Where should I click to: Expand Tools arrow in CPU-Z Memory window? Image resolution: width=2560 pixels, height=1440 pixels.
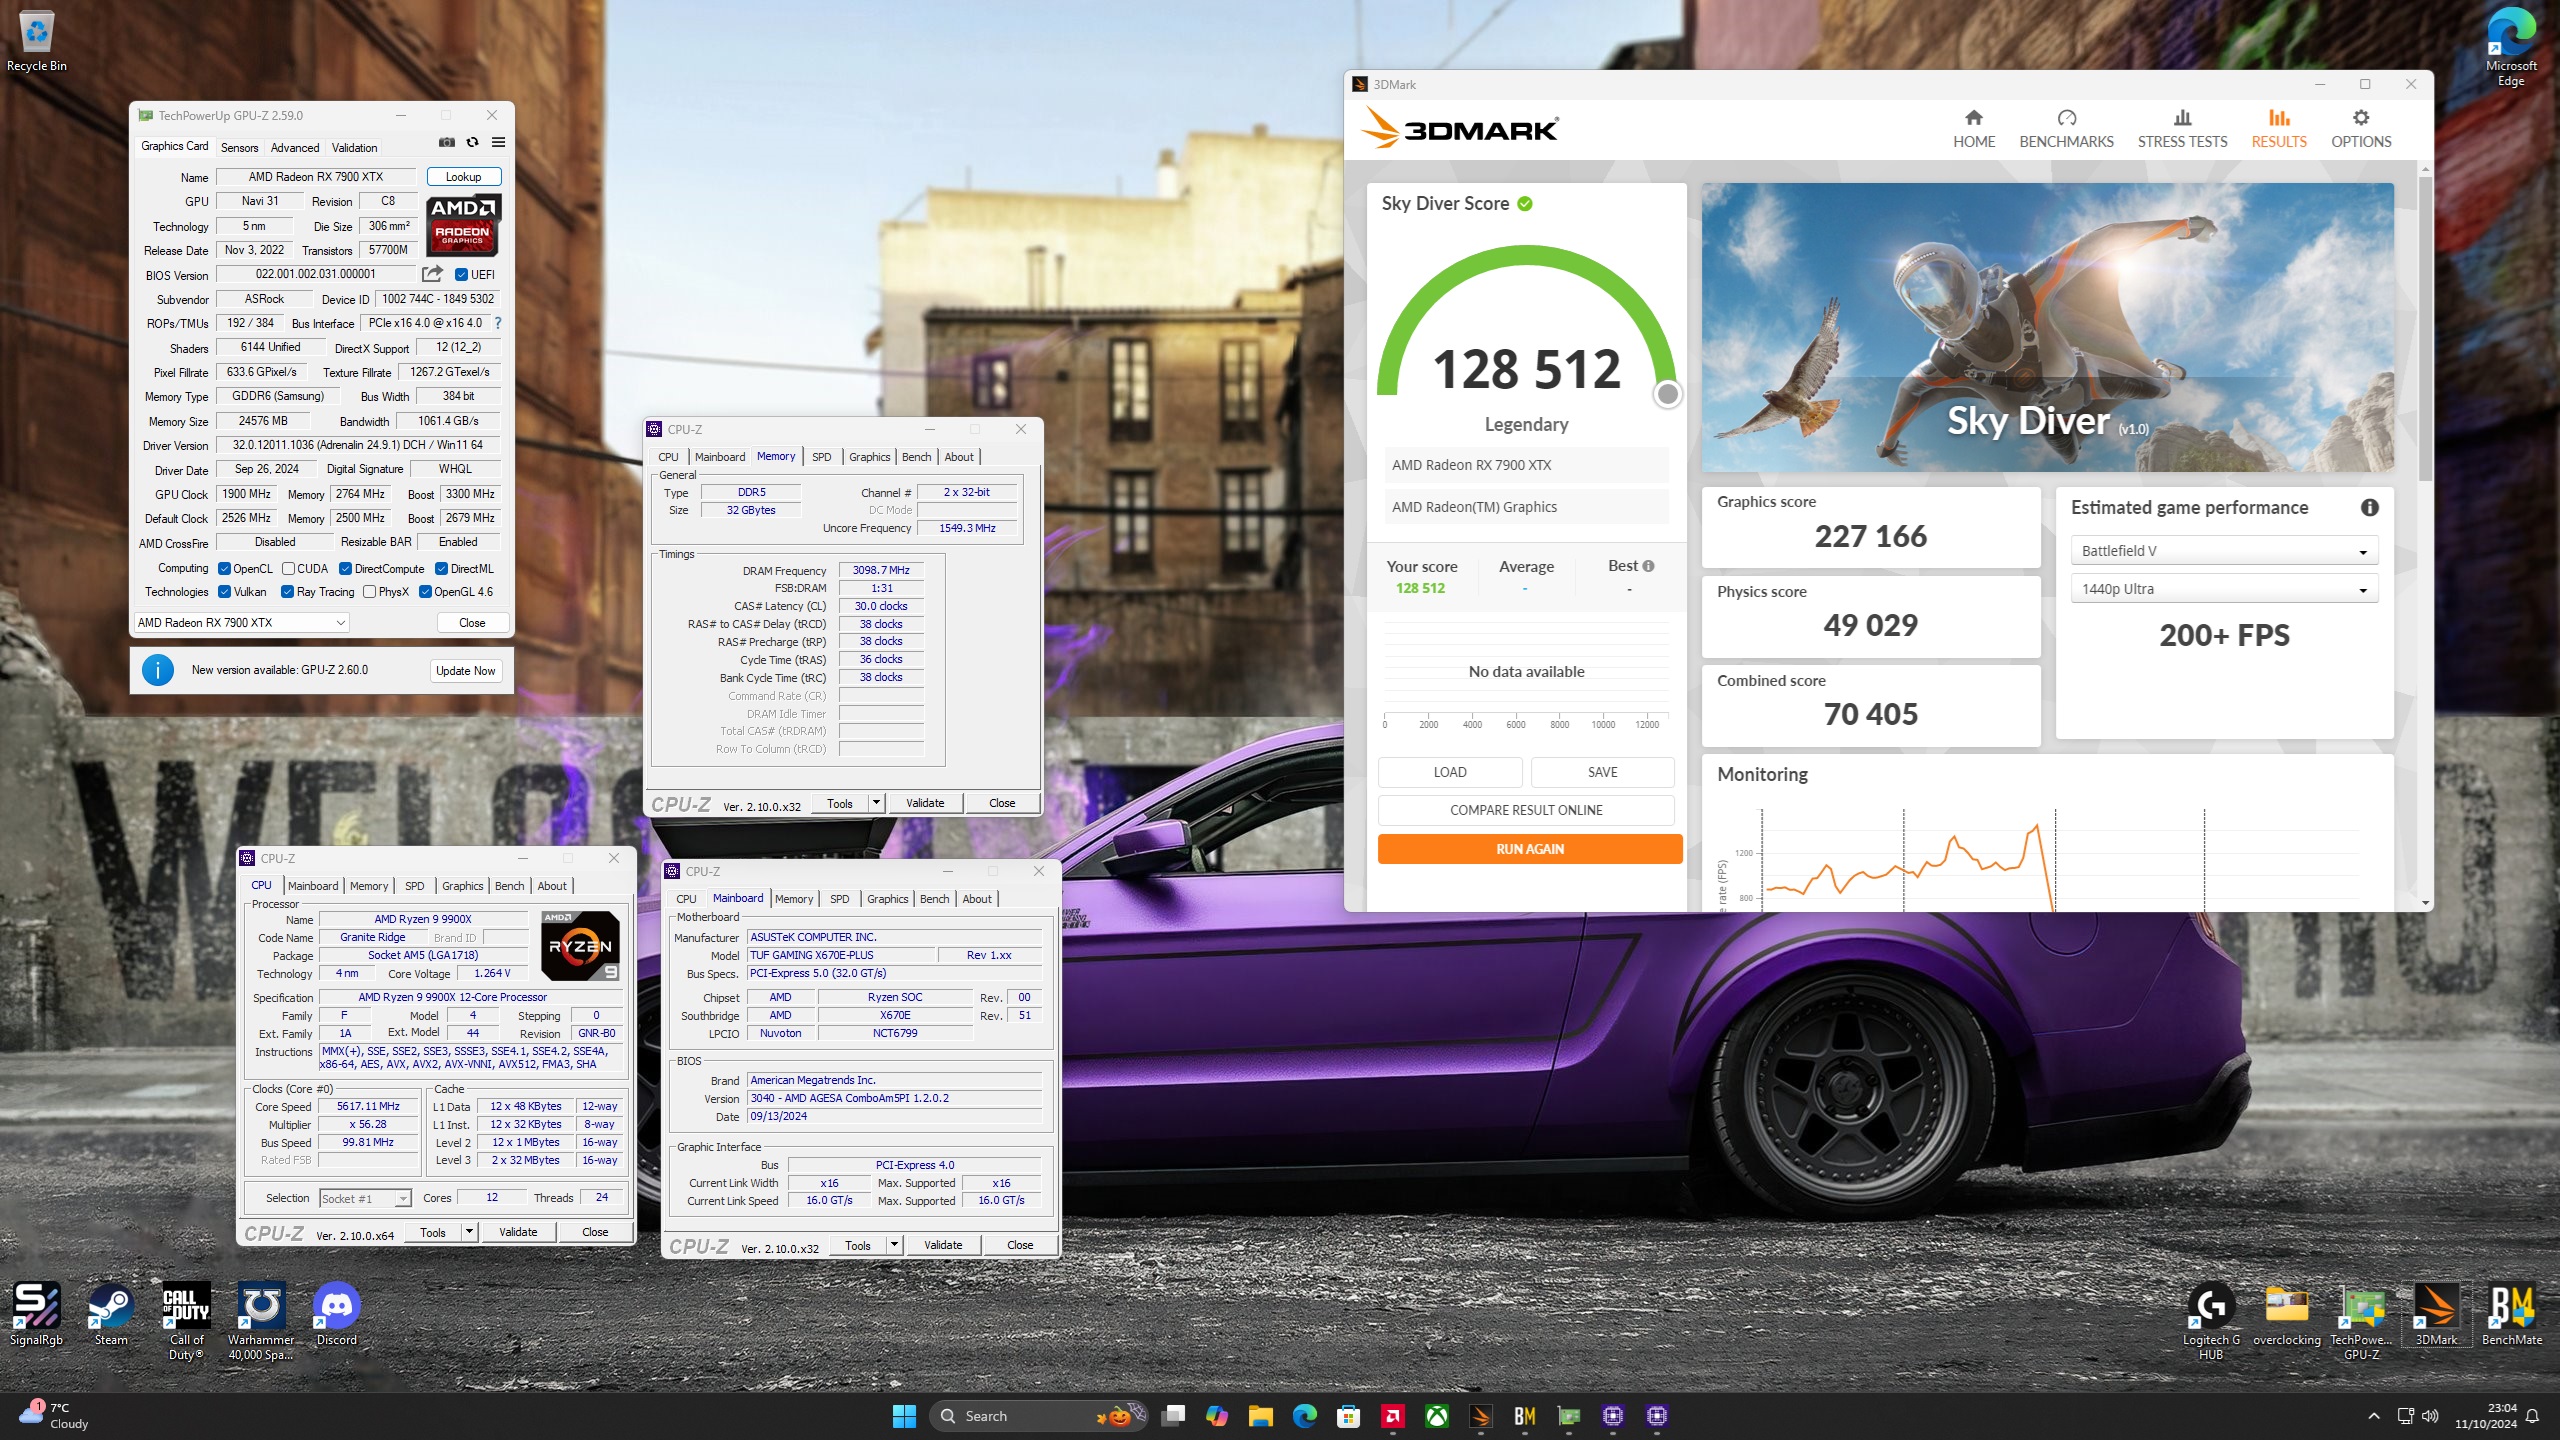876,803
